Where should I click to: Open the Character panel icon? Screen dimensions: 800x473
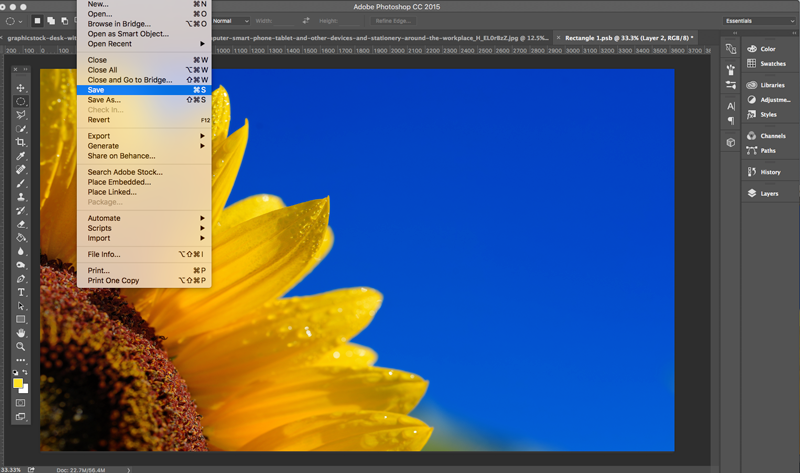(x=731, y=106)
